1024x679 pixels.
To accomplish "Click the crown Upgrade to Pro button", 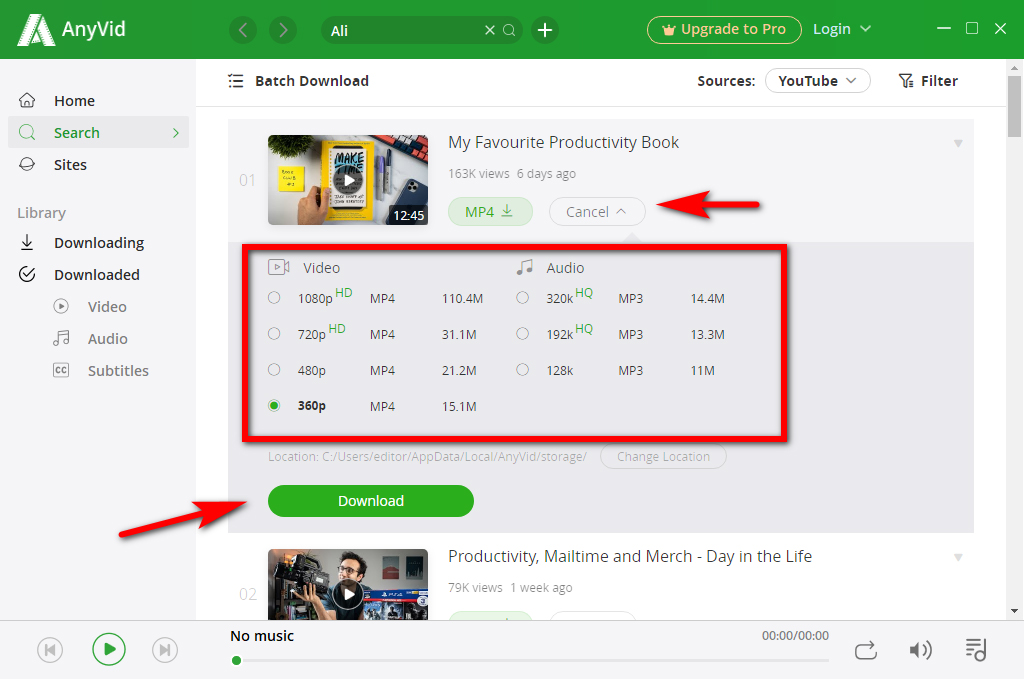I will pyautogui.click(x=724, y=29).
